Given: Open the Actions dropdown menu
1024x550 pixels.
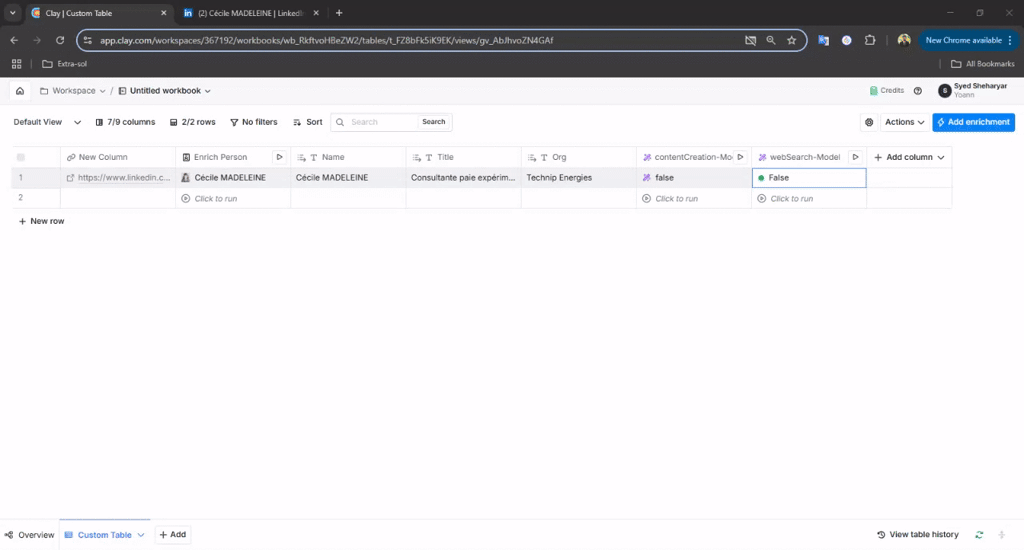Looking at the screenshot, I should click(904, 122).
